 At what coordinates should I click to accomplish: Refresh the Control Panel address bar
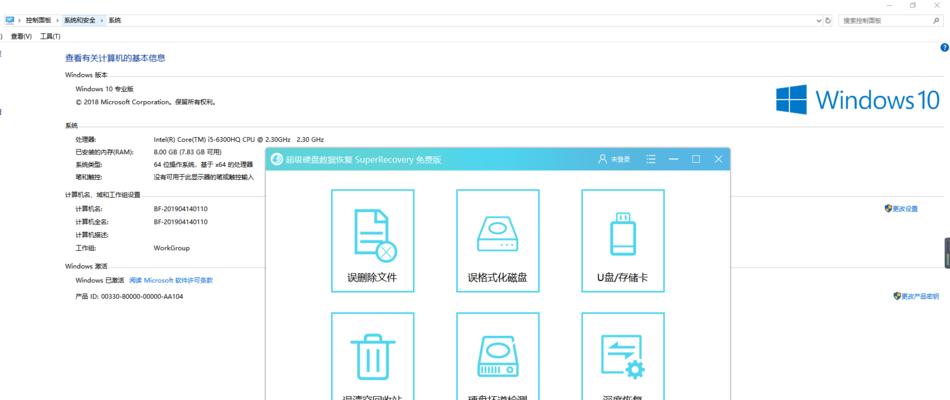(828, 21)
